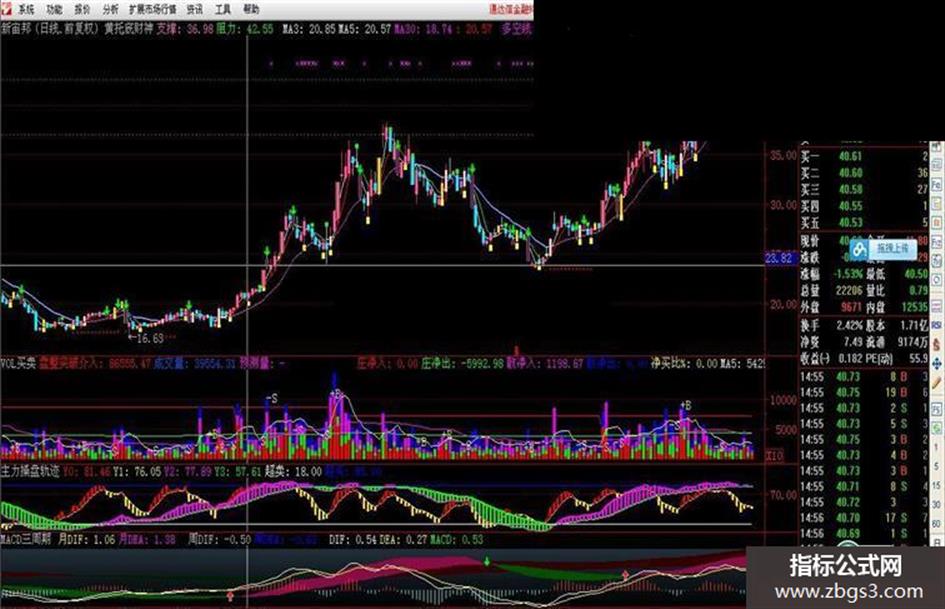This screenshot has width=945, height=609.
Task: Switch to the 15-minute period in sidebar
Action: coord(937,484)
